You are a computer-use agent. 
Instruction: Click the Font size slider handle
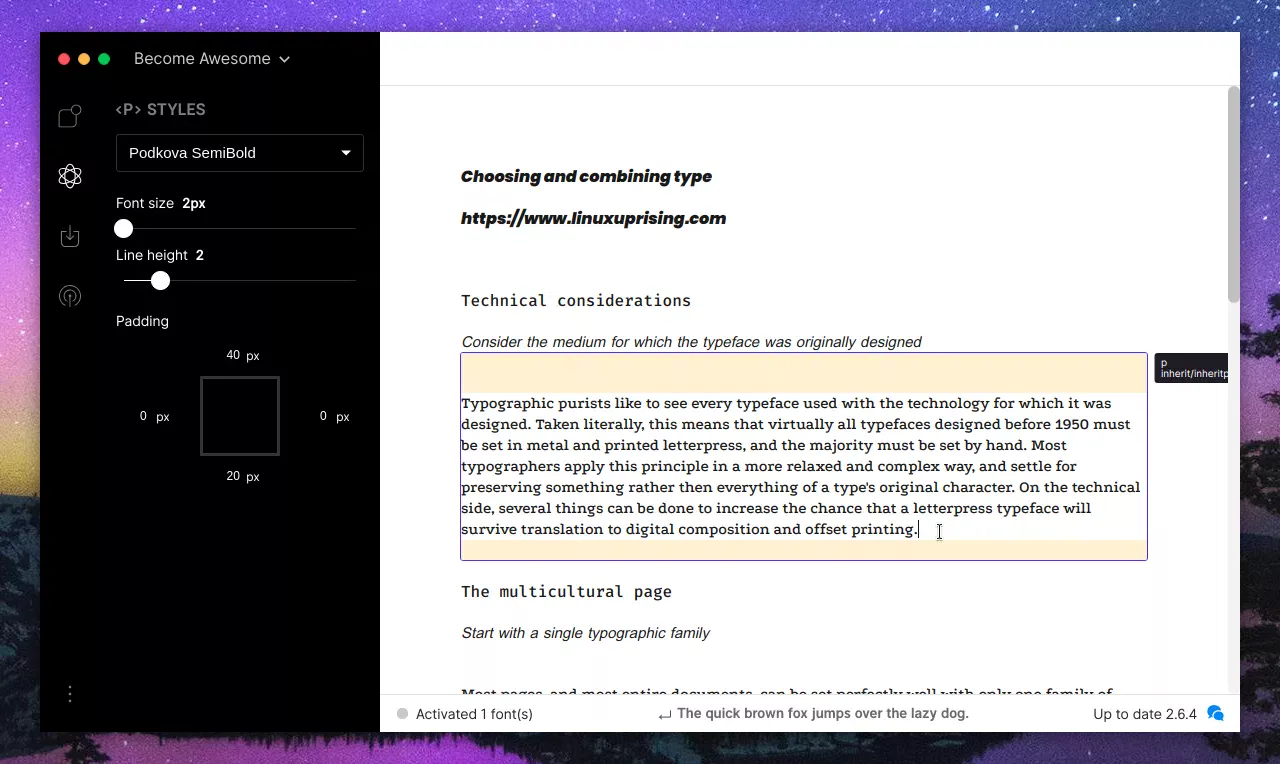pyautogui.click(x=124, y=229)
